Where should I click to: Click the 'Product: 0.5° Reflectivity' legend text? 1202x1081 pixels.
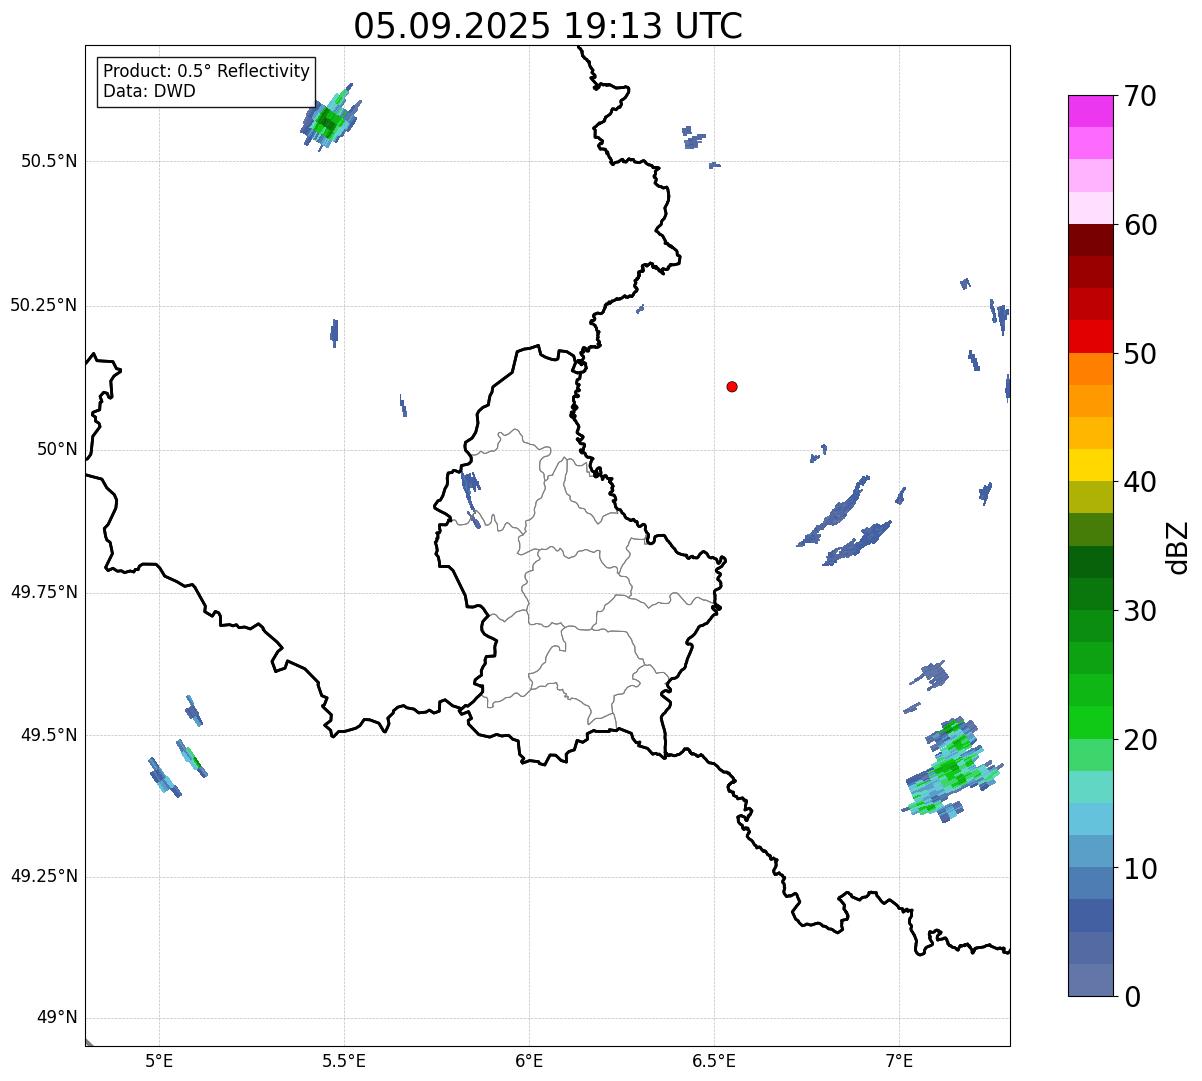pos(206,71)
